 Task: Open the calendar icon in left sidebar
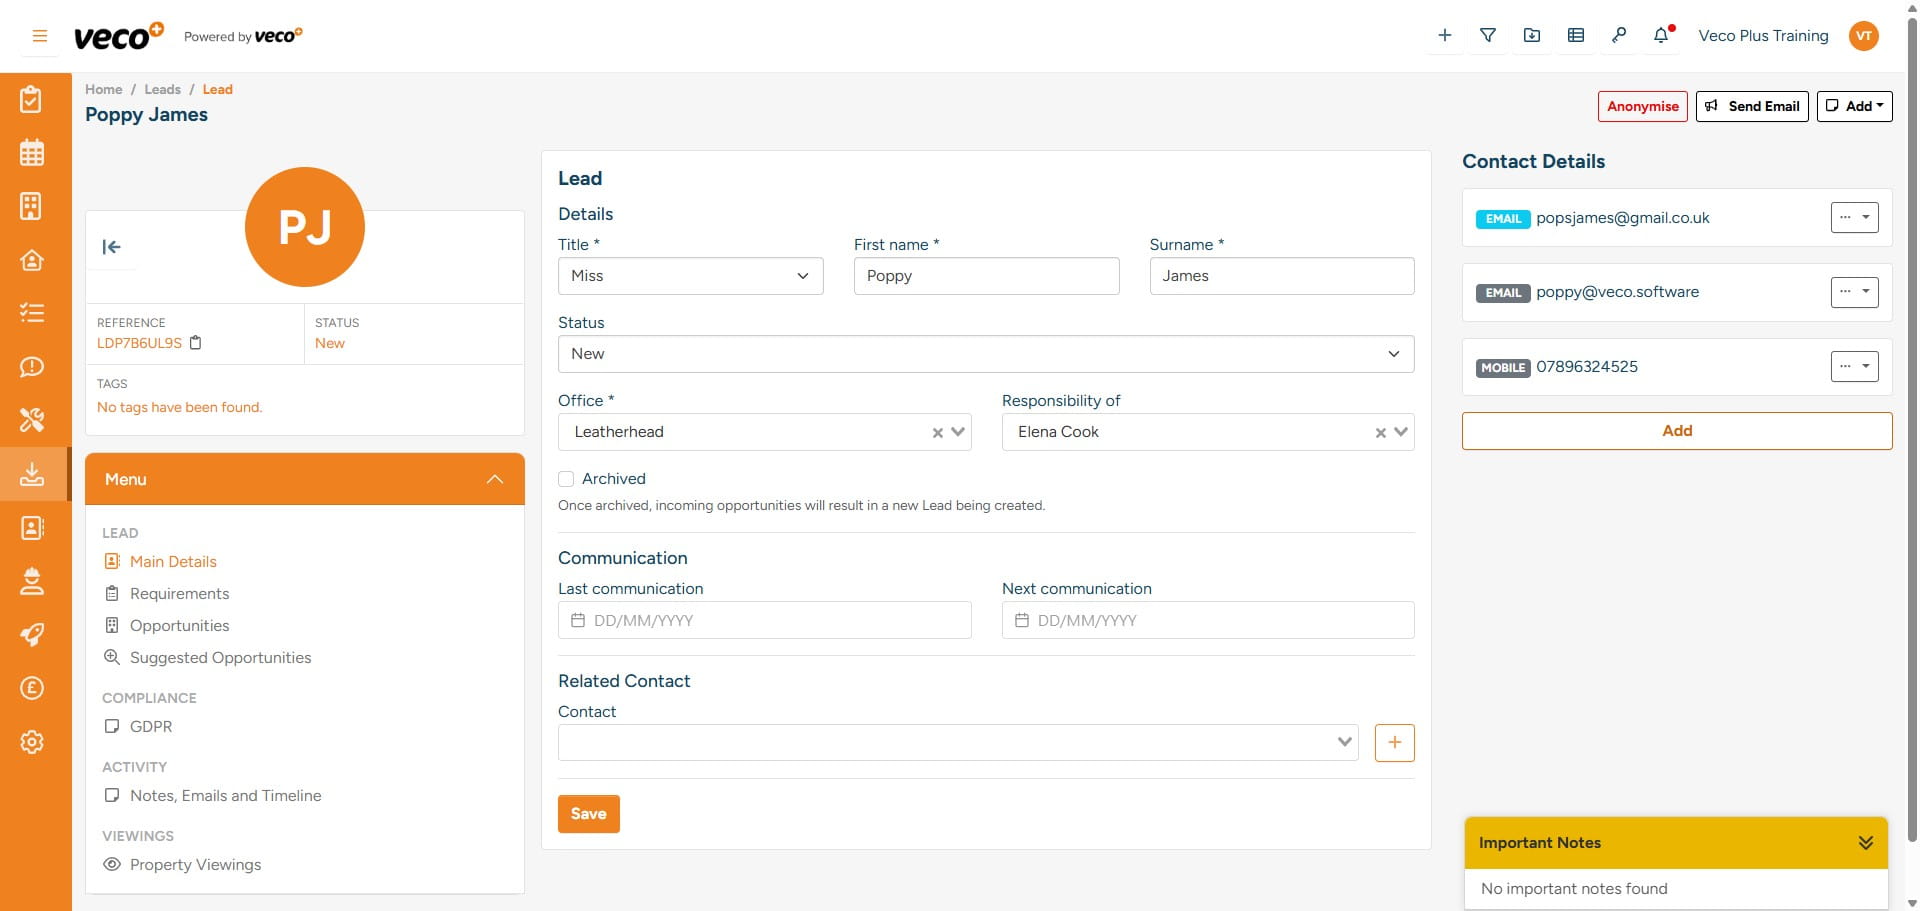32,153
